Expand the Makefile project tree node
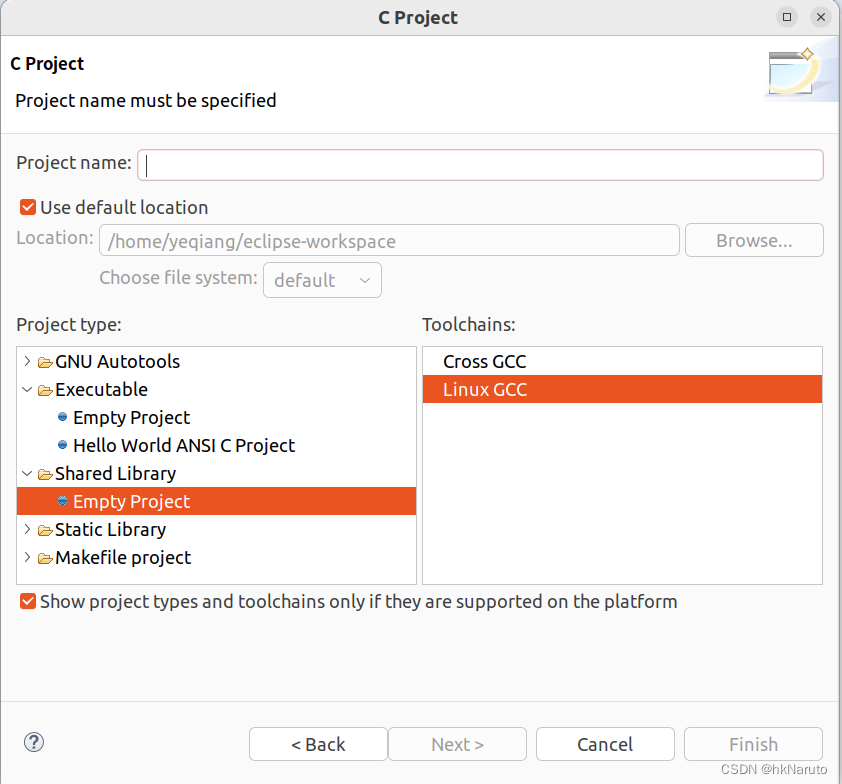842x784 pixels. click(x=27, y=557)
